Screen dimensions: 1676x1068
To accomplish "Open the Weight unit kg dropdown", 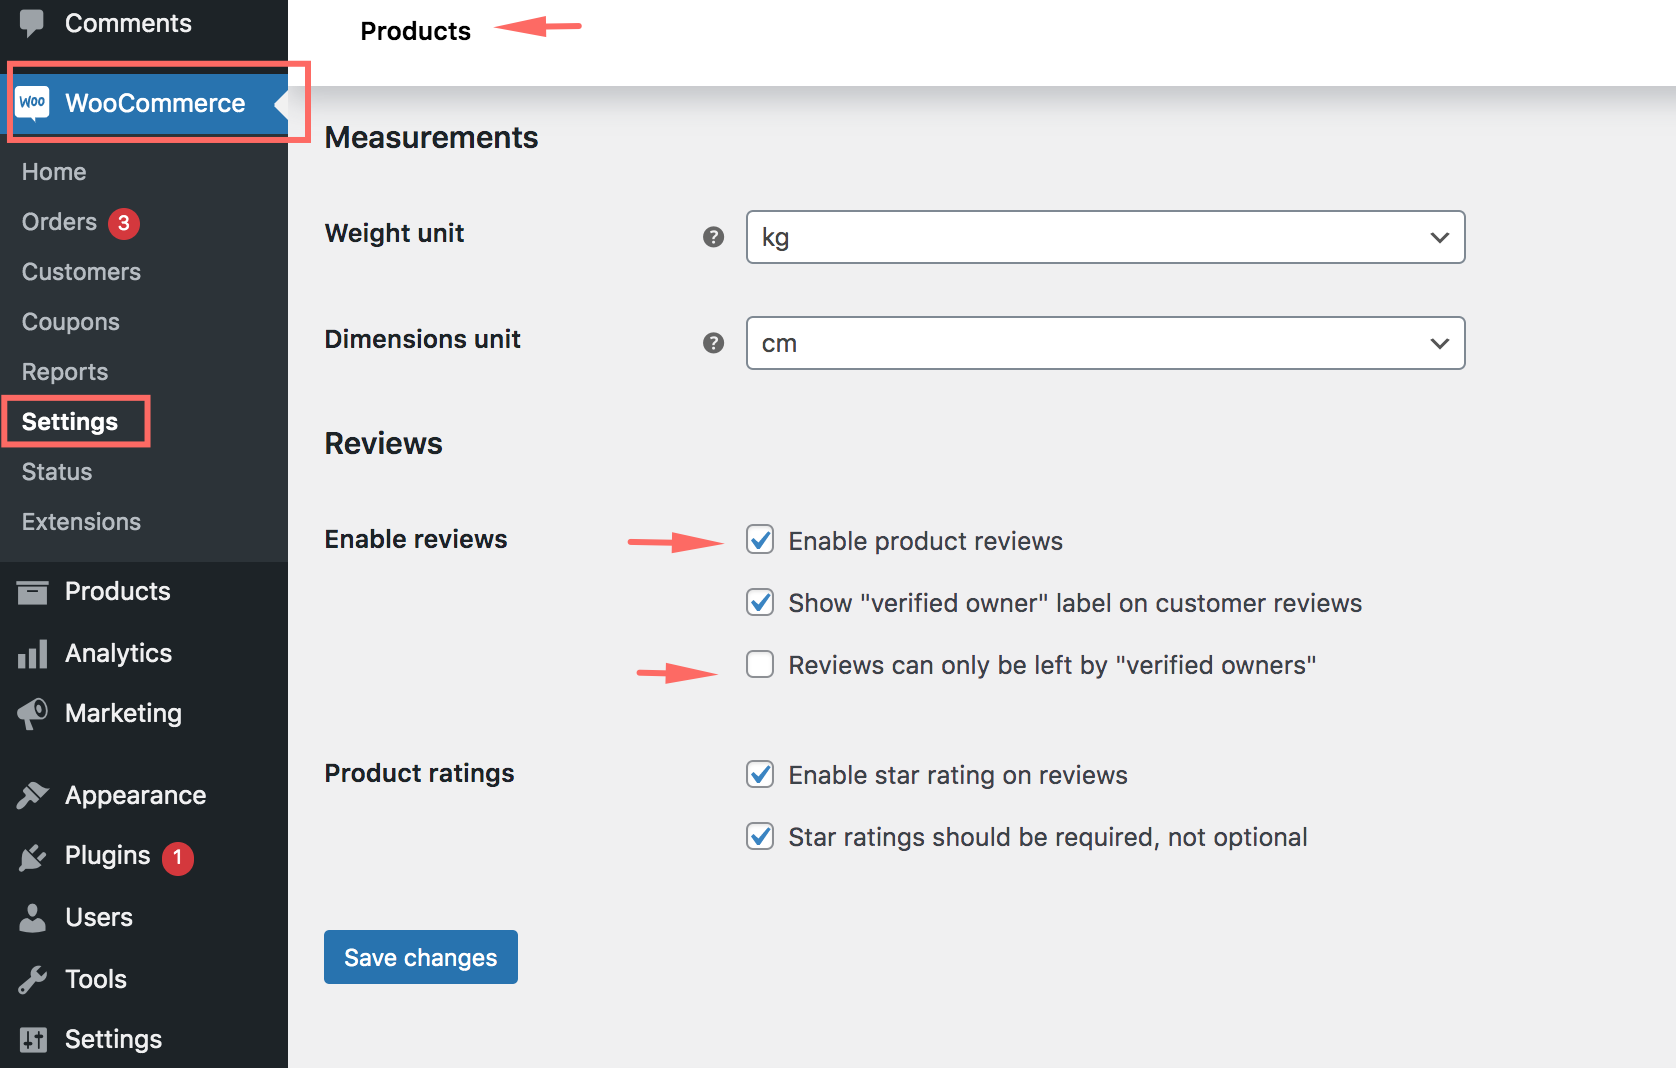I will [x=1105, y=237].
